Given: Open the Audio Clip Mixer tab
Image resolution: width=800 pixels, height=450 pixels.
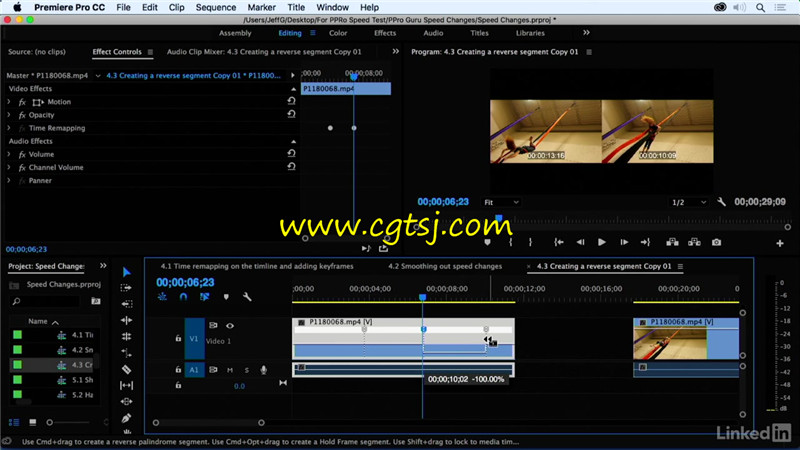Looking at the screenshot, I should click(264, 52).
